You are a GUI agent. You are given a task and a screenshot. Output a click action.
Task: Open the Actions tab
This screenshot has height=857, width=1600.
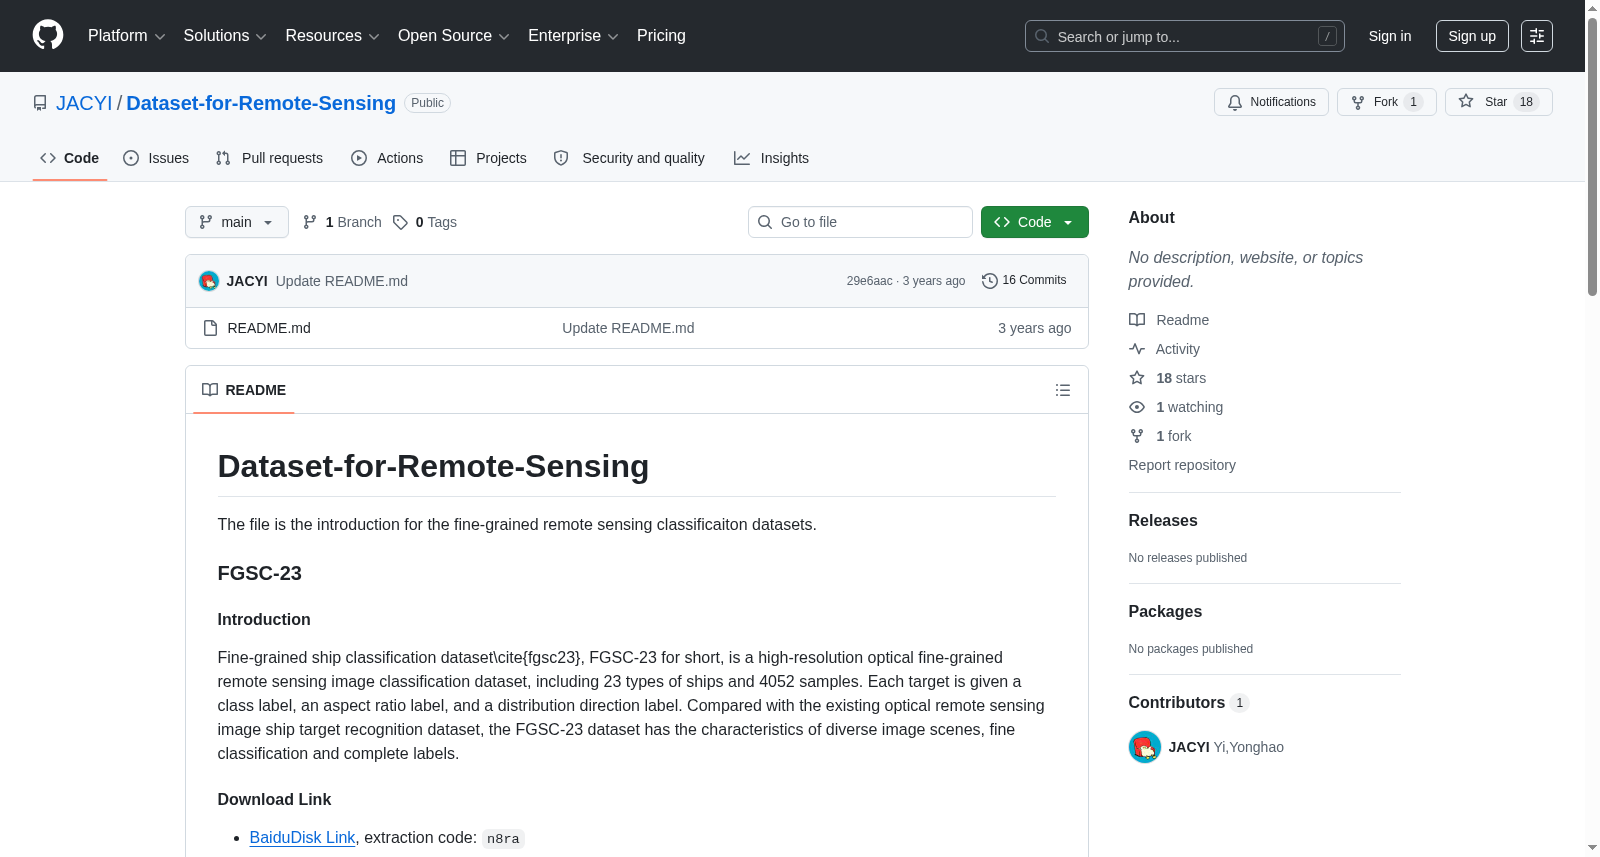click(x=387, y=158)
